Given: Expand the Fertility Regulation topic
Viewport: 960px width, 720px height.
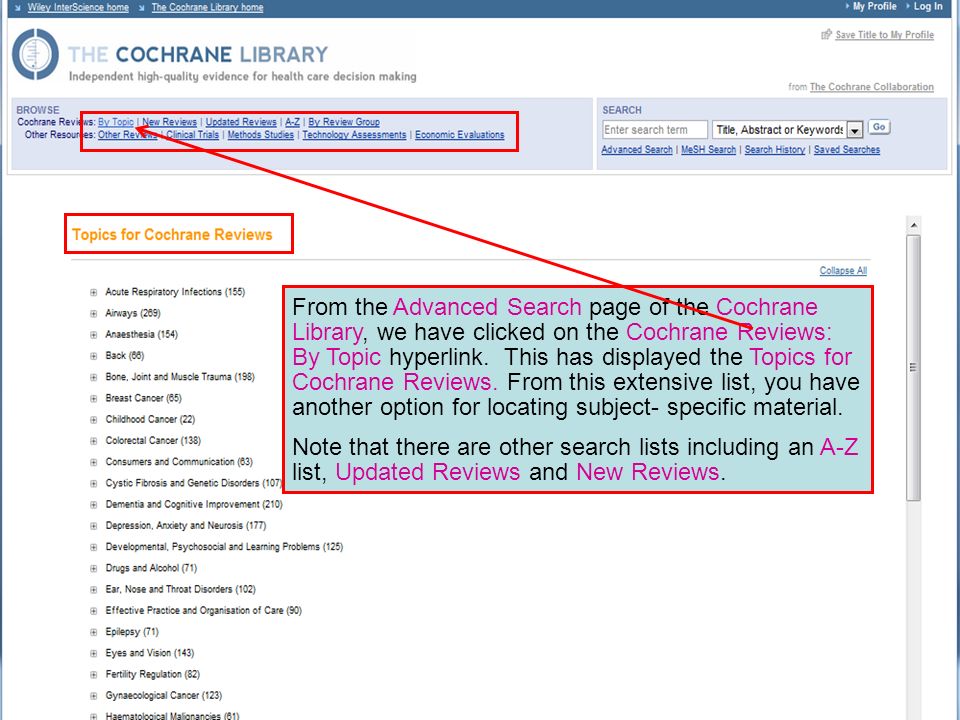Looking at the screenshot, I should pos(94,675).
